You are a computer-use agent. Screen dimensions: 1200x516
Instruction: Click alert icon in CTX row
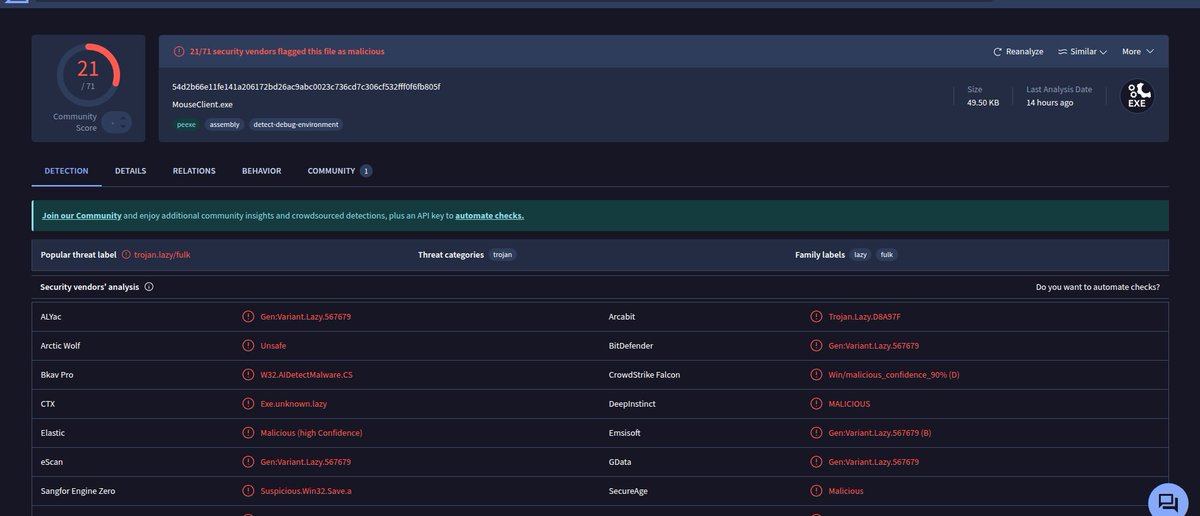click(248, 404)
